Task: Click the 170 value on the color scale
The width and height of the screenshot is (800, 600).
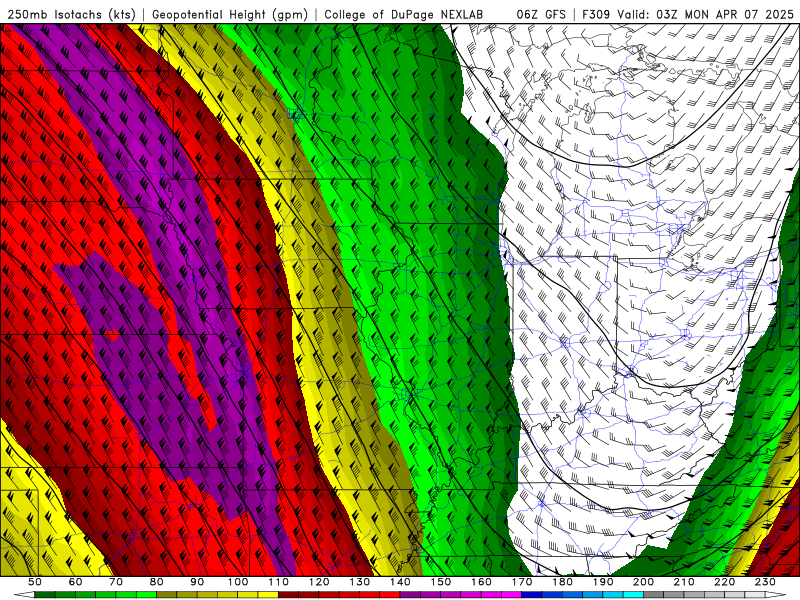Action: coord(522,582)
